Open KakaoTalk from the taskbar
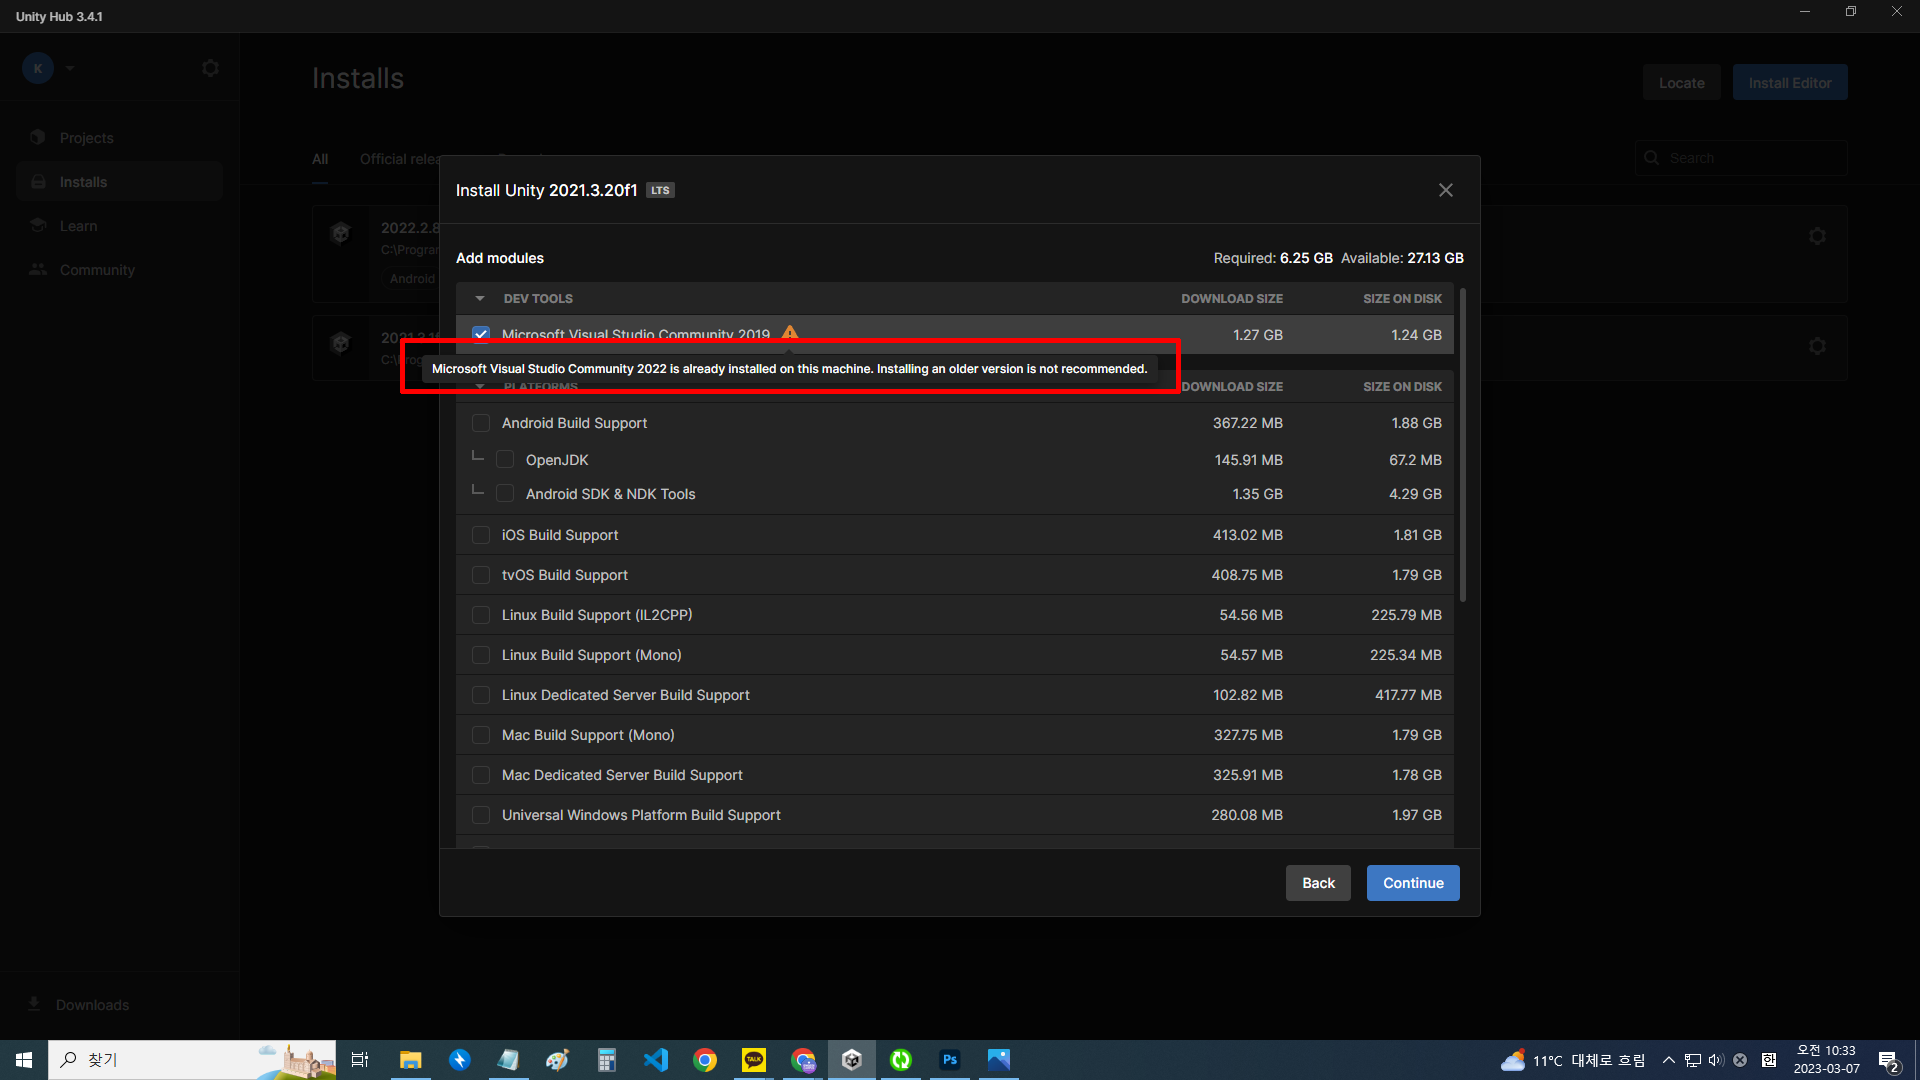The image size is (1920, 1080). click(x=754, y=1060)
